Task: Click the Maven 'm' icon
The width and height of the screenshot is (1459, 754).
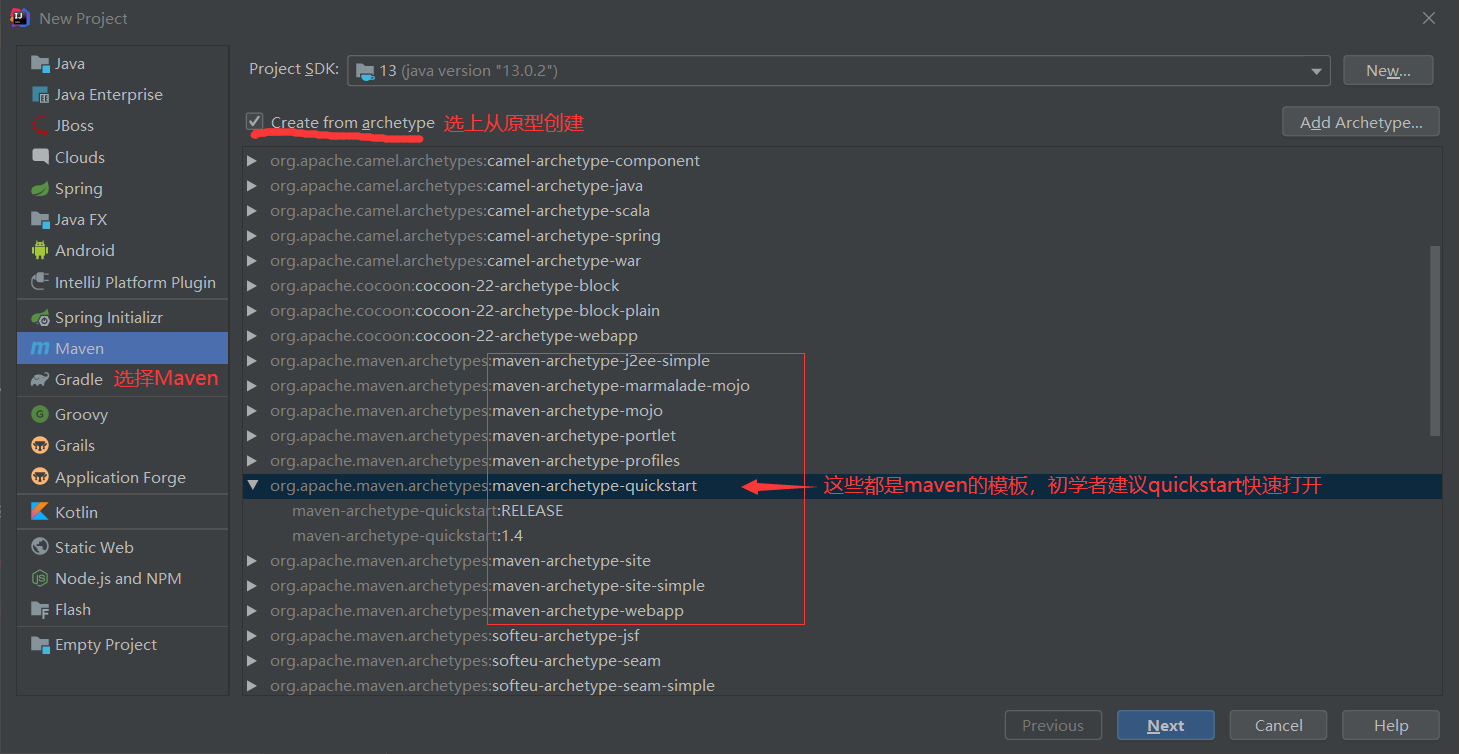Action: 40,349
